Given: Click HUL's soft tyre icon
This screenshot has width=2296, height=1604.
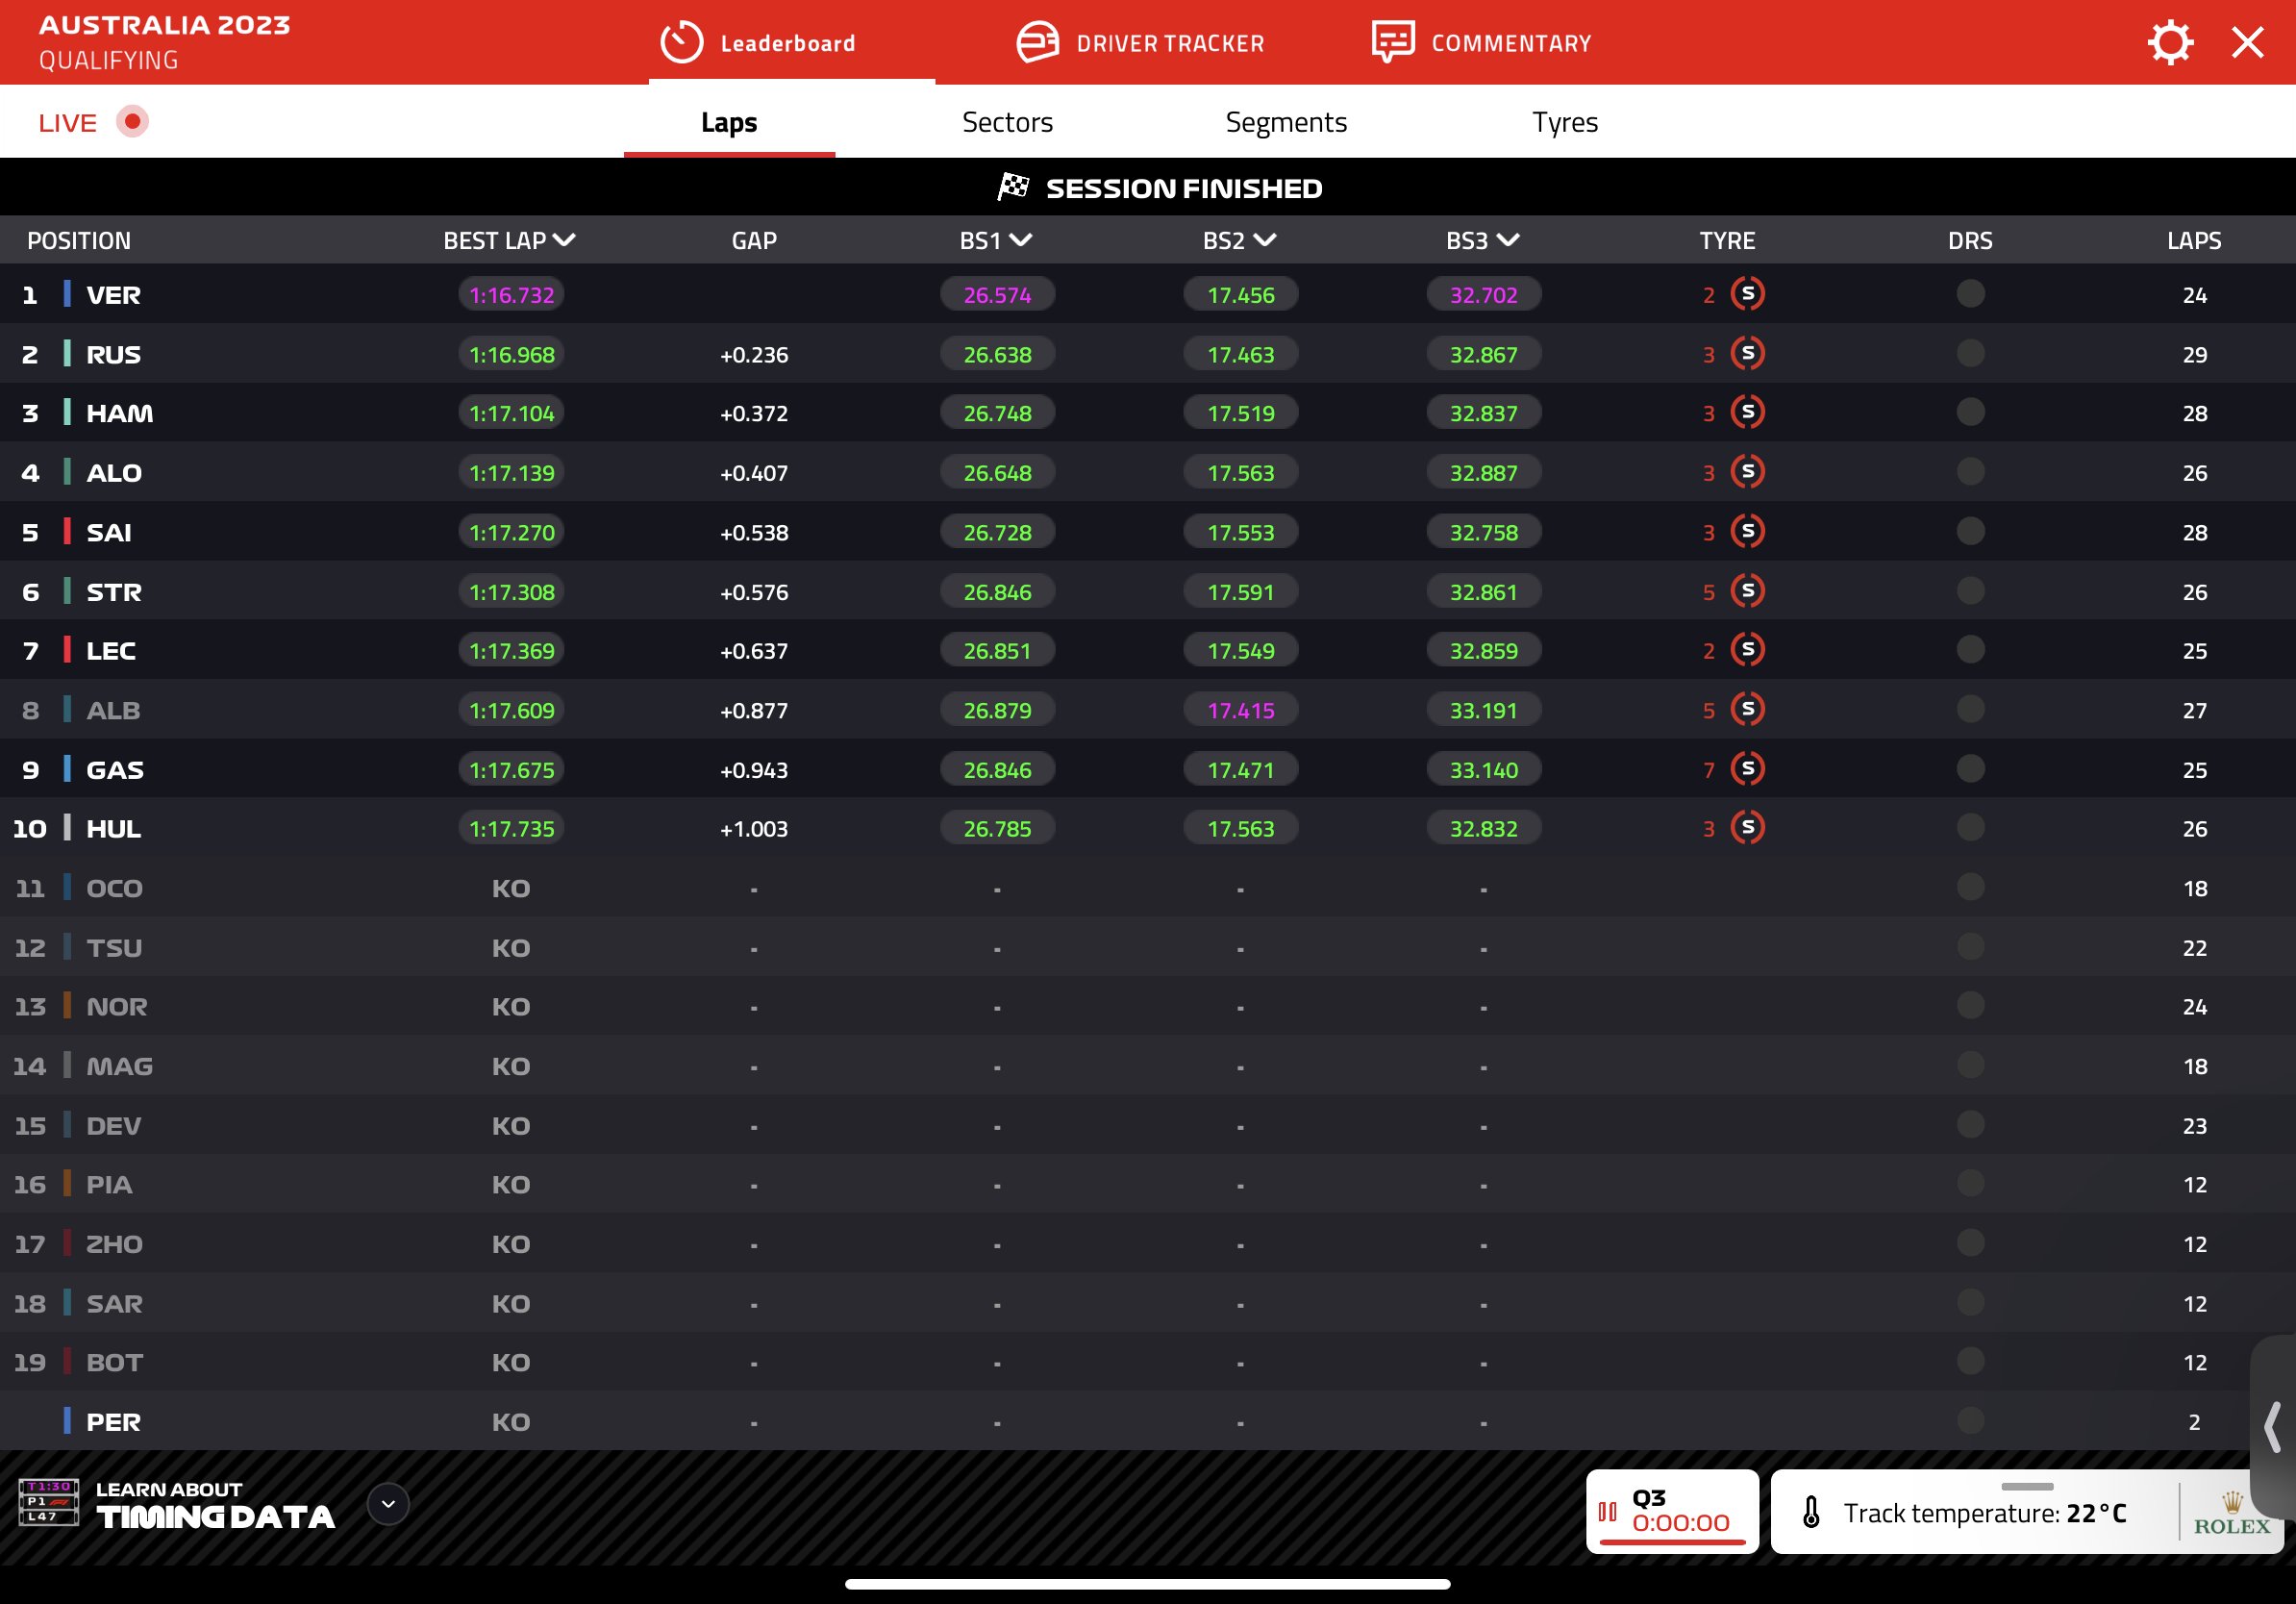Looking at the screenshot, I should (1747, 828).
